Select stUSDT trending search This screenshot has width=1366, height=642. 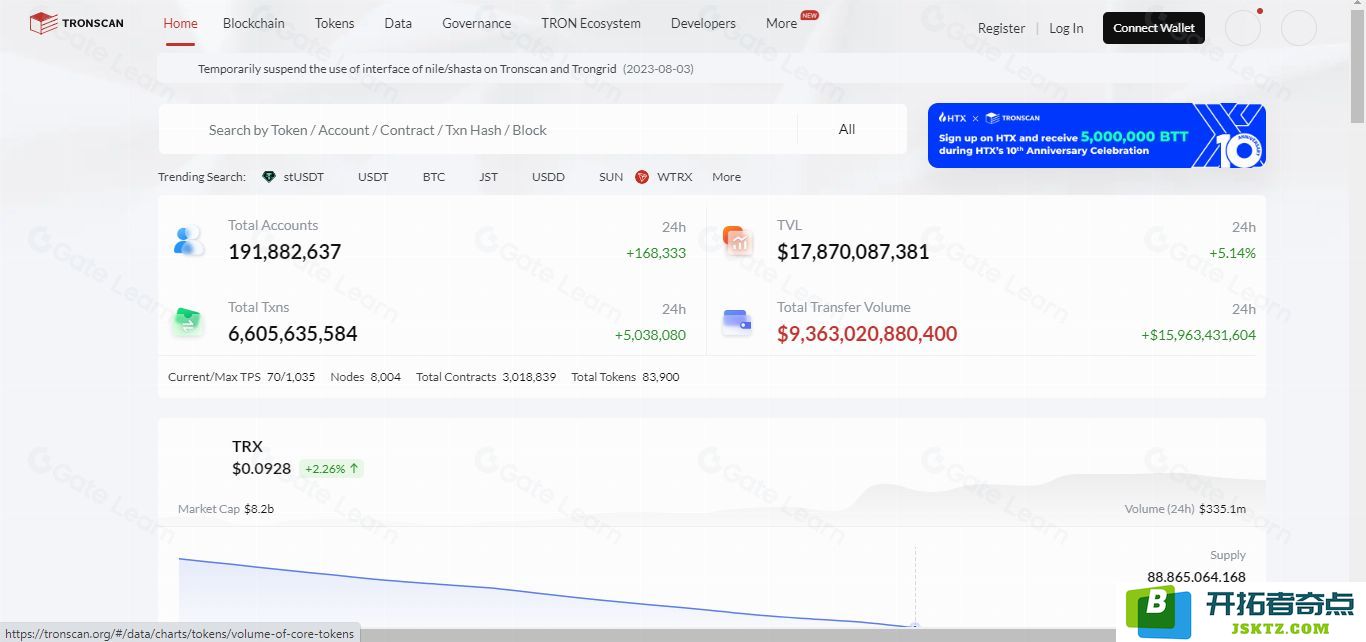(x=303, y=177)
